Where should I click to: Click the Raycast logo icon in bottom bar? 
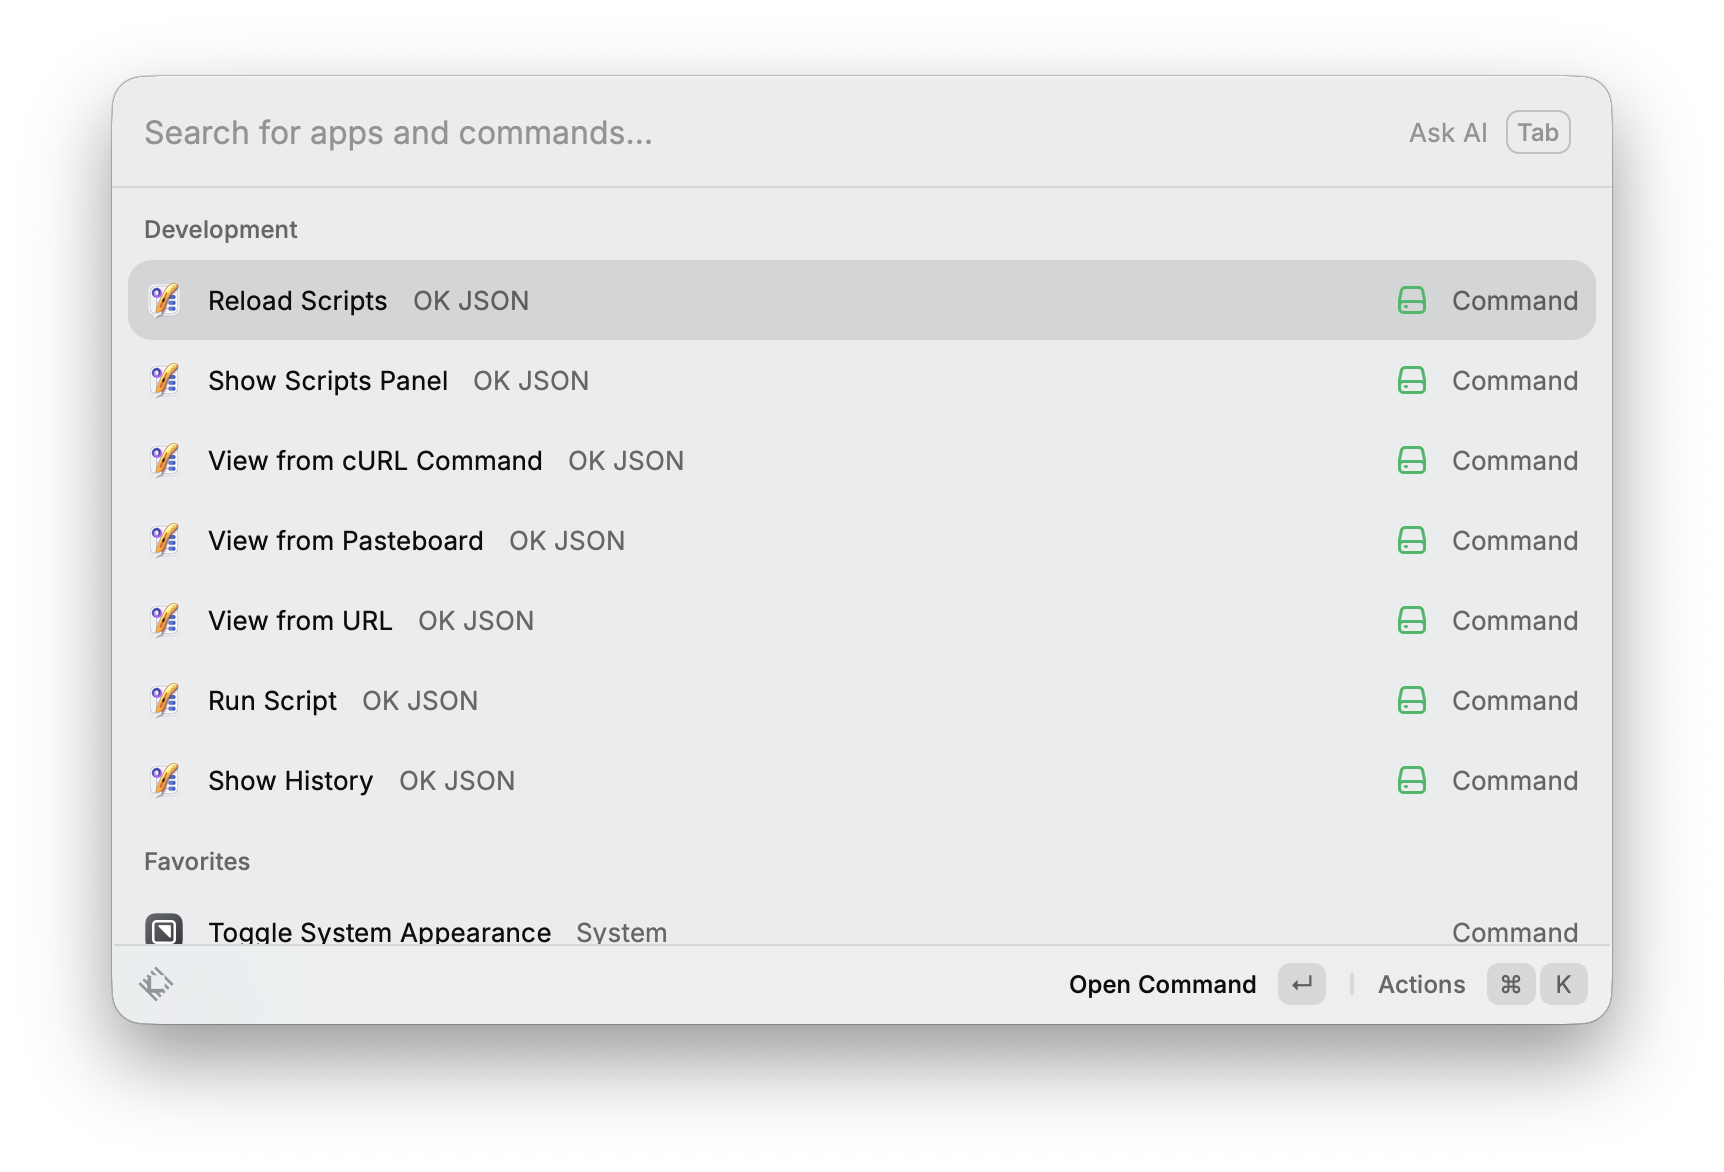pos(156,984)
